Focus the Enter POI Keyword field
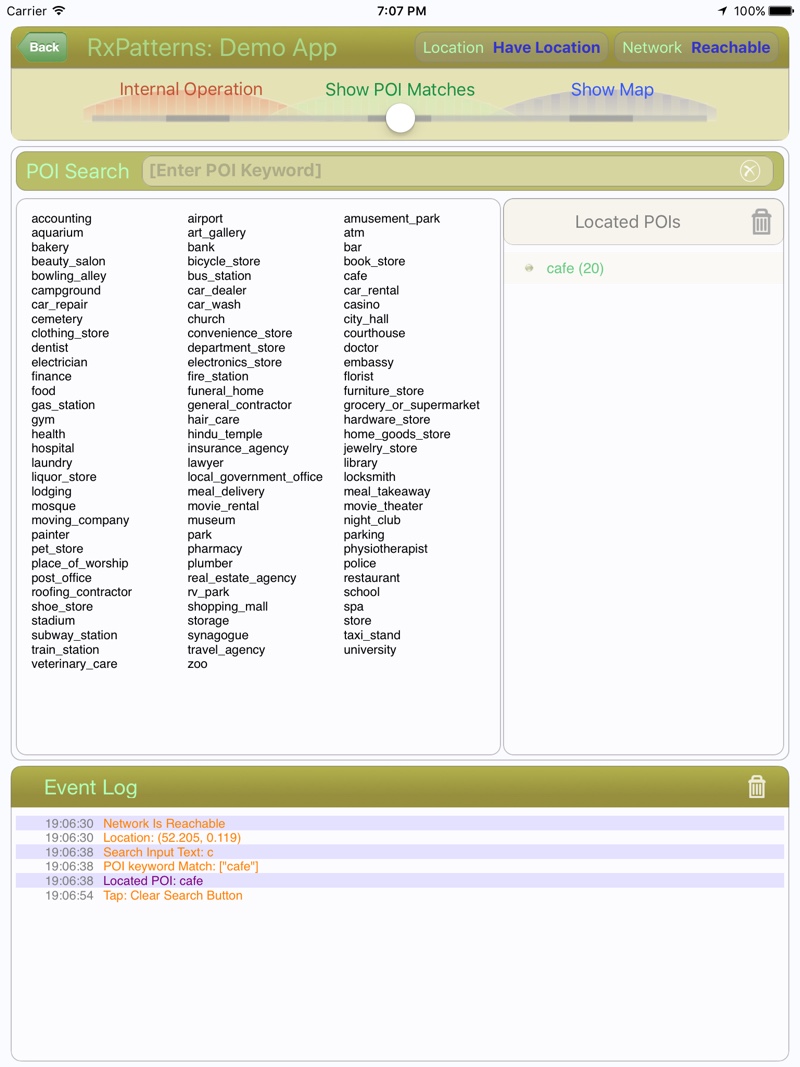800x1067 pixels. [458, 171]
